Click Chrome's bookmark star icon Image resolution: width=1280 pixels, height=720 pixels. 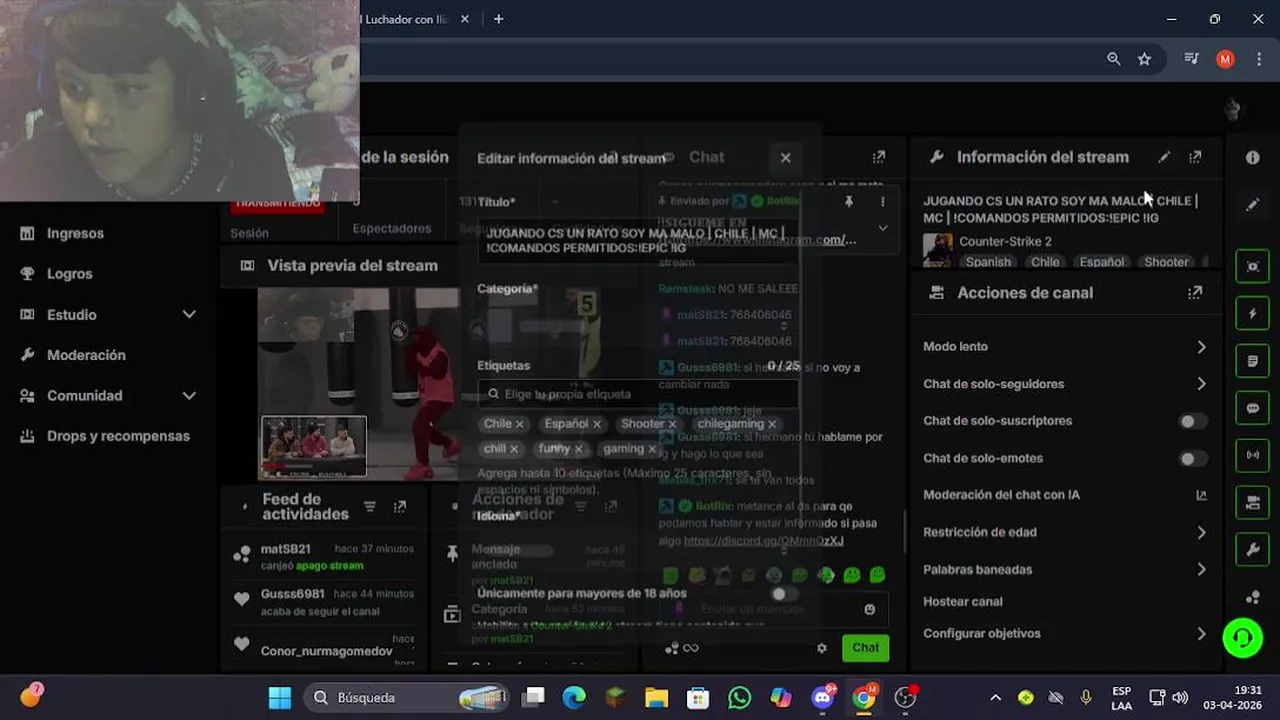click(x=1144, y=59)
